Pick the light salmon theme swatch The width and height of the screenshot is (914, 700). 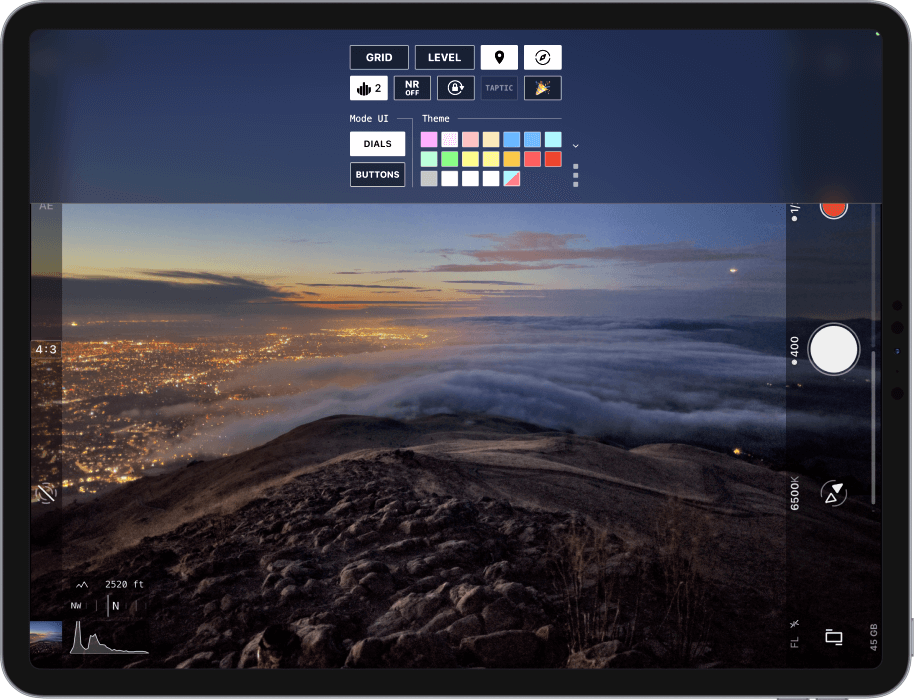point(470,139)
